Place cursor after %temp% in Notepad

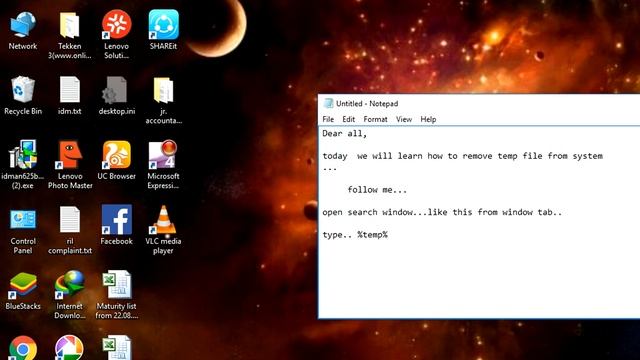(389, 235)
